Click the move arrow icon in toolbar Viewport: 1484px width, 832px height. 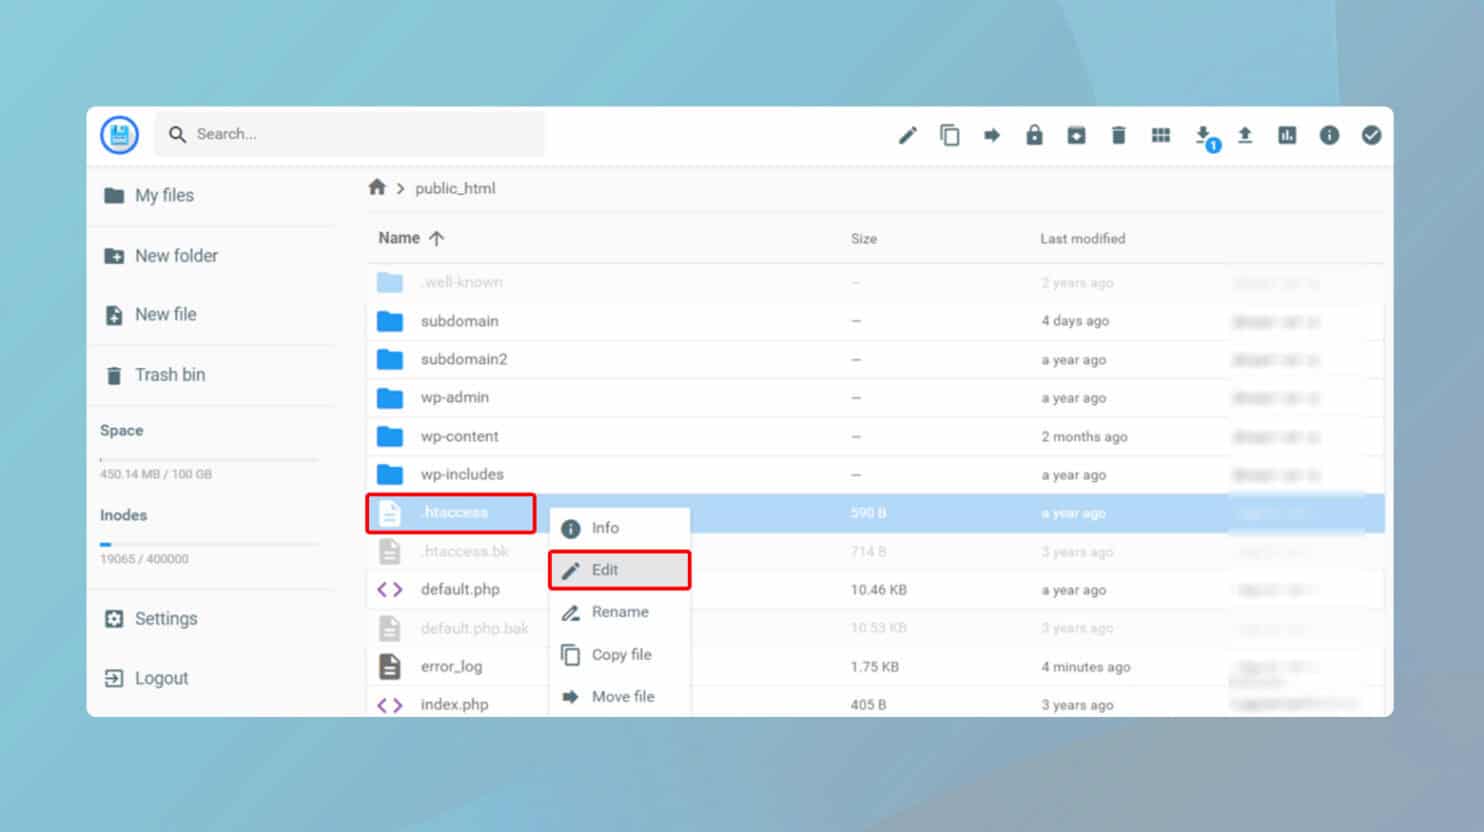pos(992,135)
